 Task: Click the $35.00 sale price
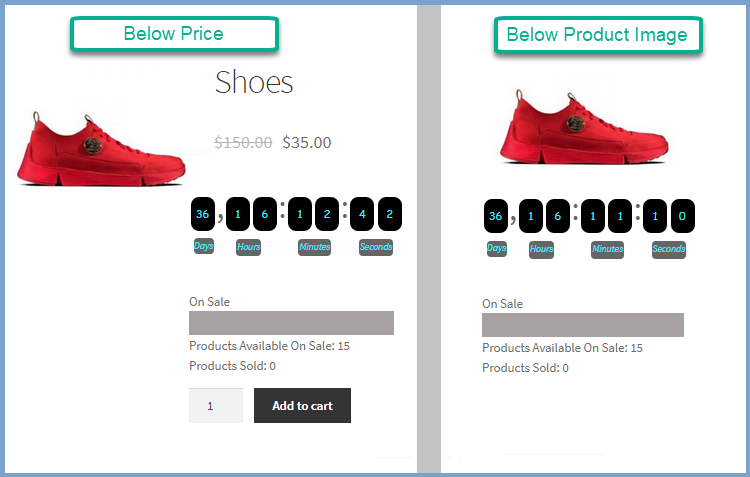point(306,142)
